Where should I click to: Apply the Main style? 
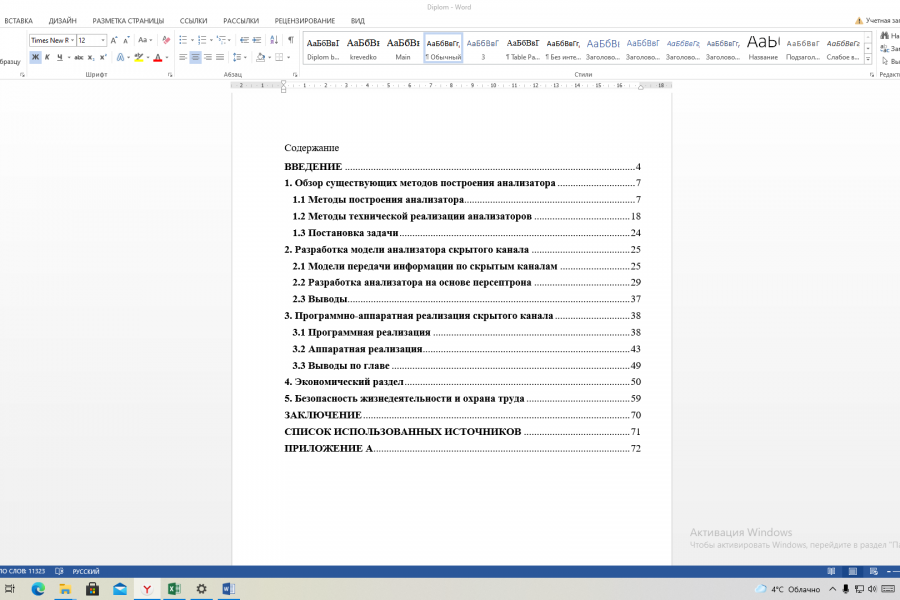point(403,48)
